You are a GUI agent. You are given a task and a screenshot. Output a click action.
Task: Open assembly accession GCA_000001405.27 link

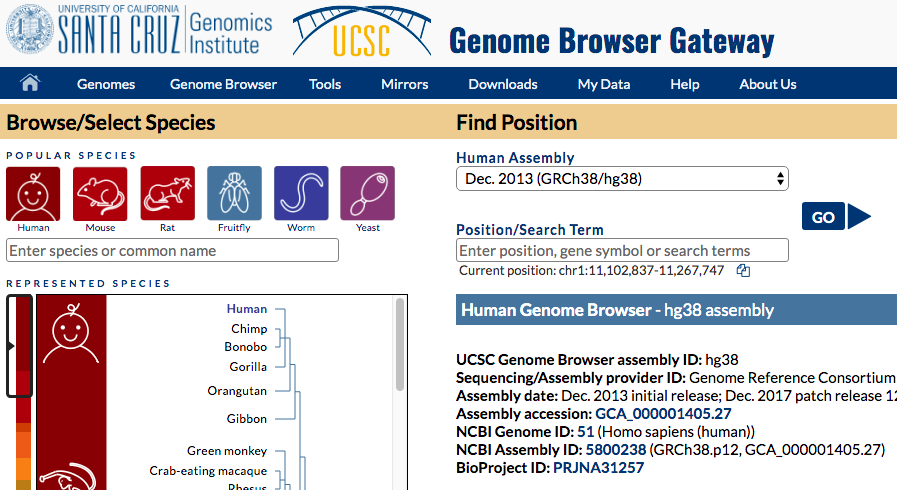tap(663, 413)
